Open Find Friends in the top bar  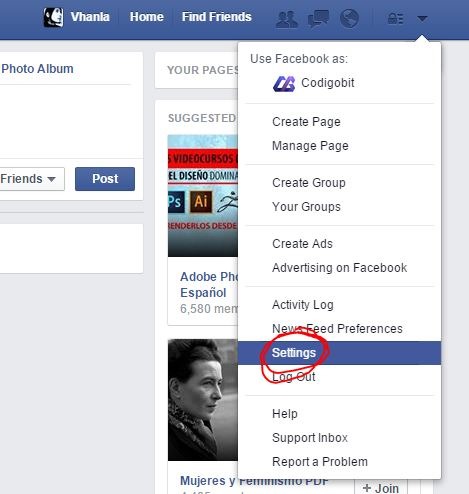pos(217,17)
